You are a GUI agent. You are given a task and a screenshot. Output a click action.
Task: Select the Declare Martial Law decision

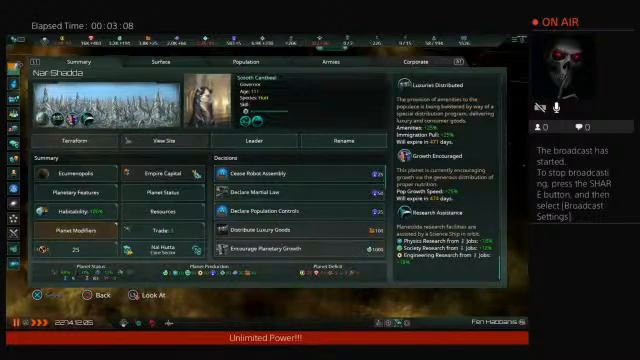click(299, 192)
